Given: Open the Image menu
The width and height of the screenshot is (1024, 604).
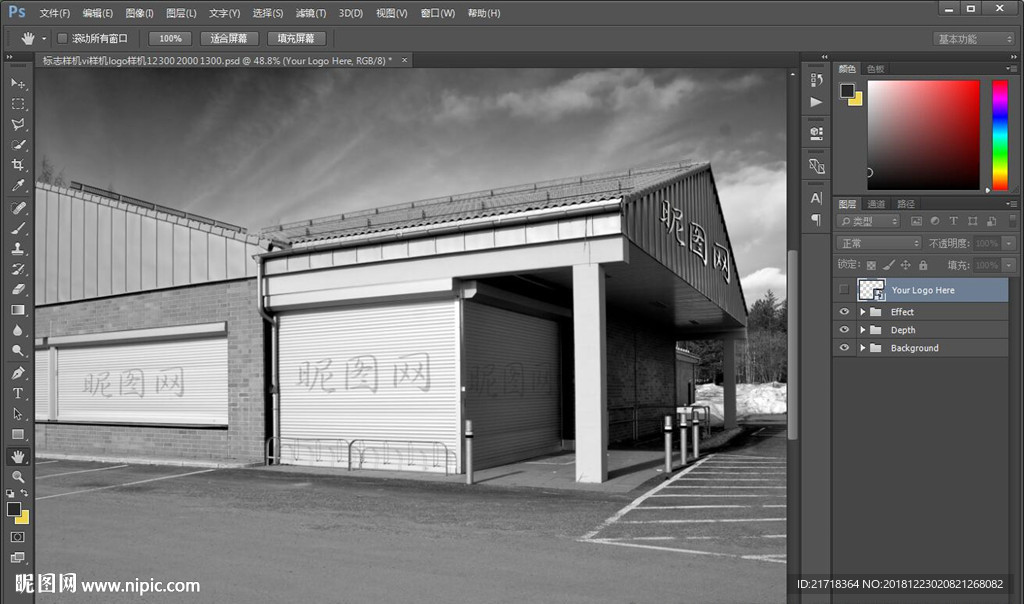Looking at the screenshot, I should tap(139, 13).
